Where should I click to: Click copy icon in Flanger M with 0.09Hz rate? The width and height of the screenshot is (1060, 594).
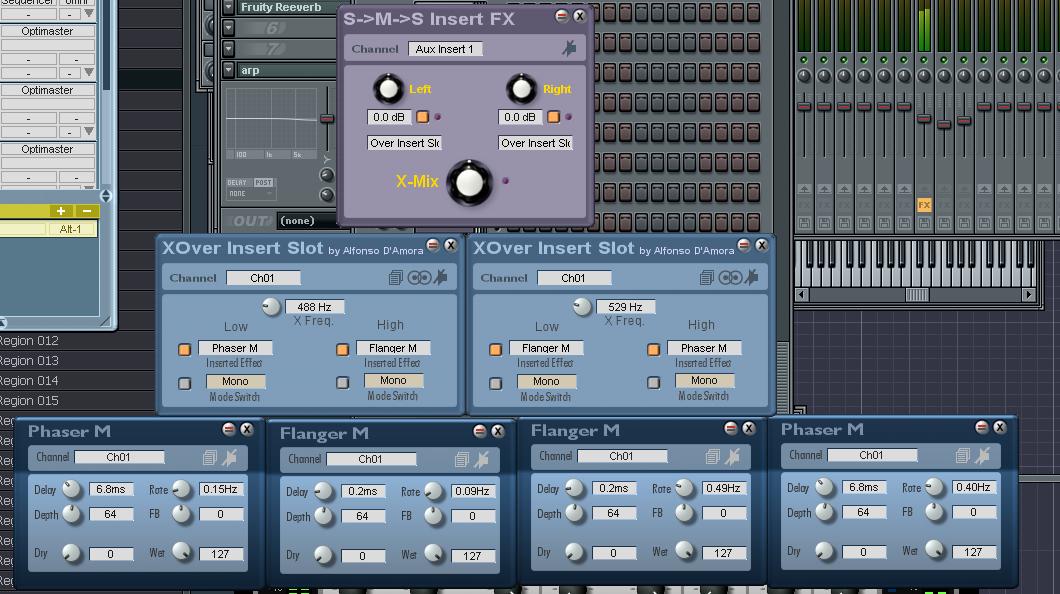click(x=462, y=460)
